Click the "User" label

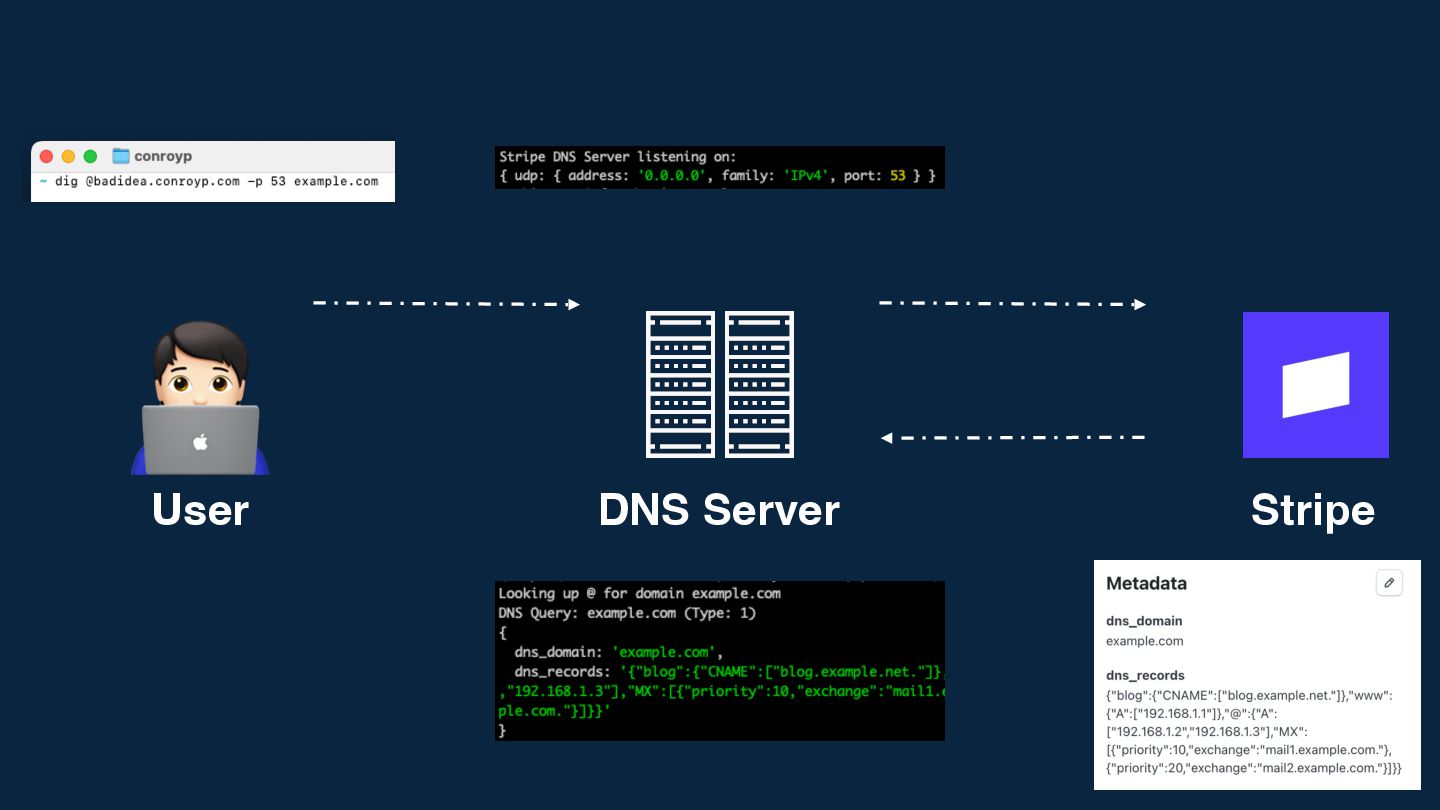tap(200, 510)
